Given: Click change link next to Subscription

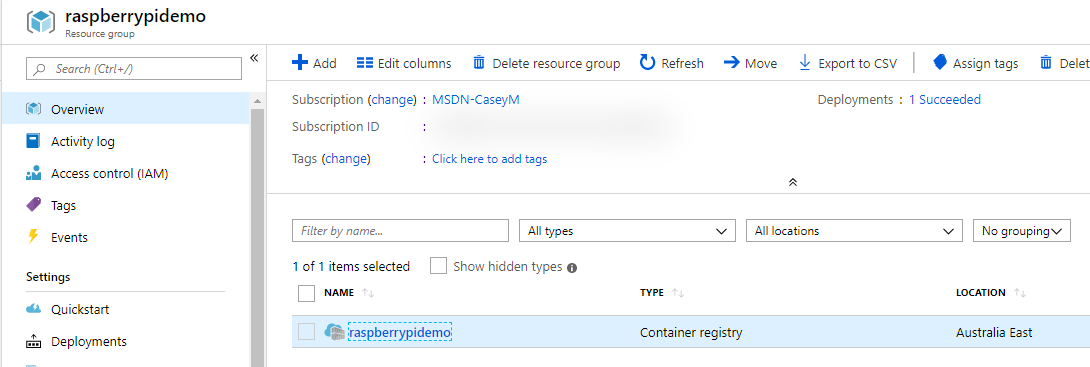Looking at the screenshot, I should tap(392, 99).
